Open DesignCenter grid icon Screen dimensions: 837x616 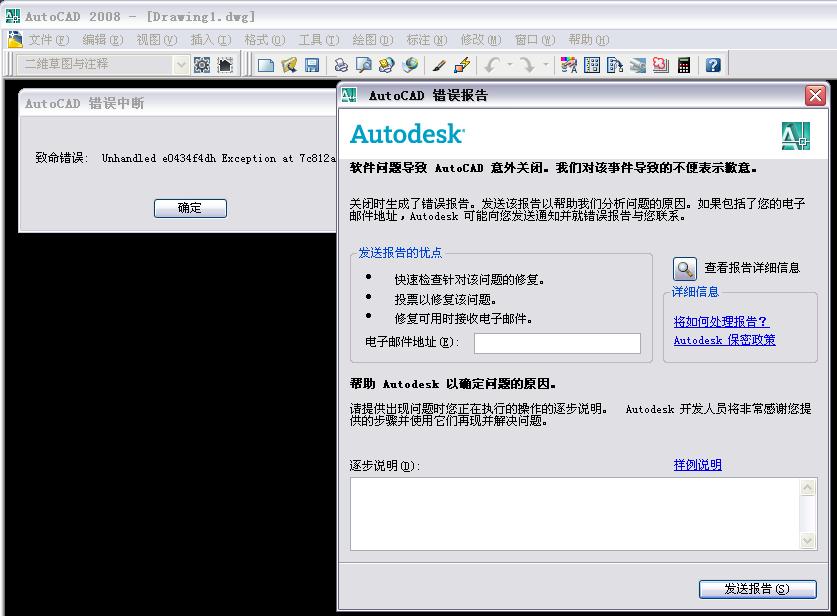592,65
